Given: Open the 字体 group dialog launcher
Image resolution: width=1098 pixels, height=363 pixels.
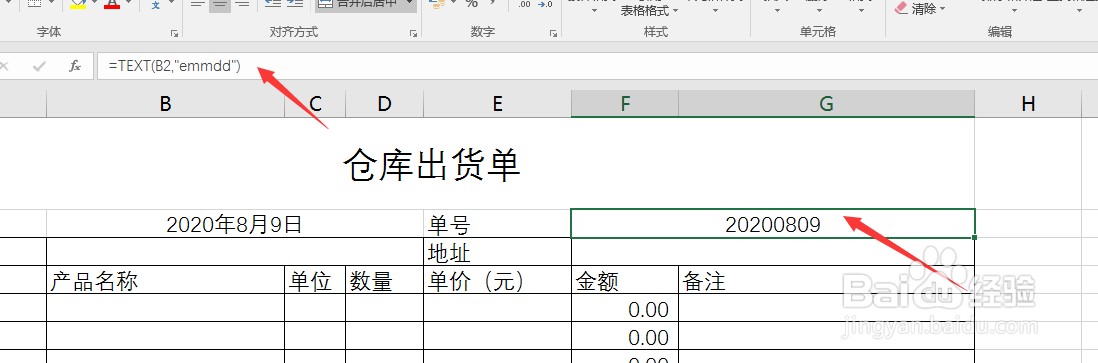Looking at the screenshot, I should click(x=174, y=33).
